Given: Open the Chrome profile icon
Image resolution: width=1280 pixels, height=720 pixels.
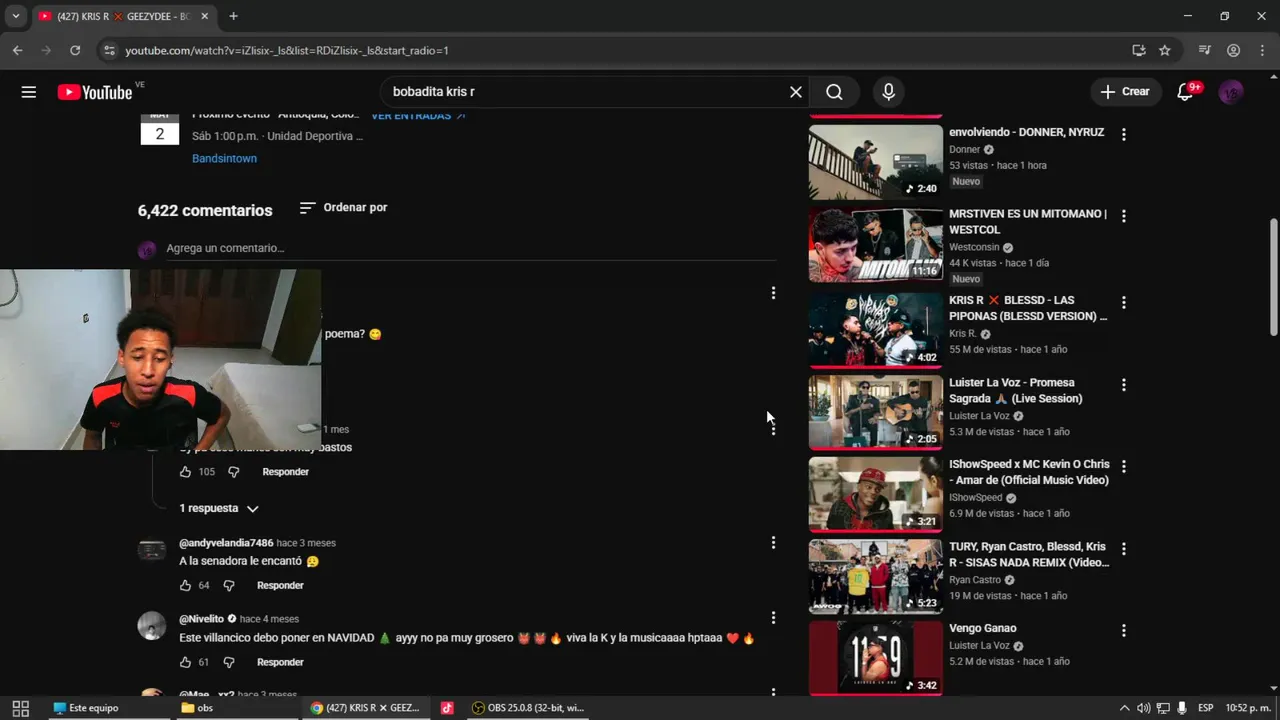Looking at the screenshot, I should click(1233, 50).
